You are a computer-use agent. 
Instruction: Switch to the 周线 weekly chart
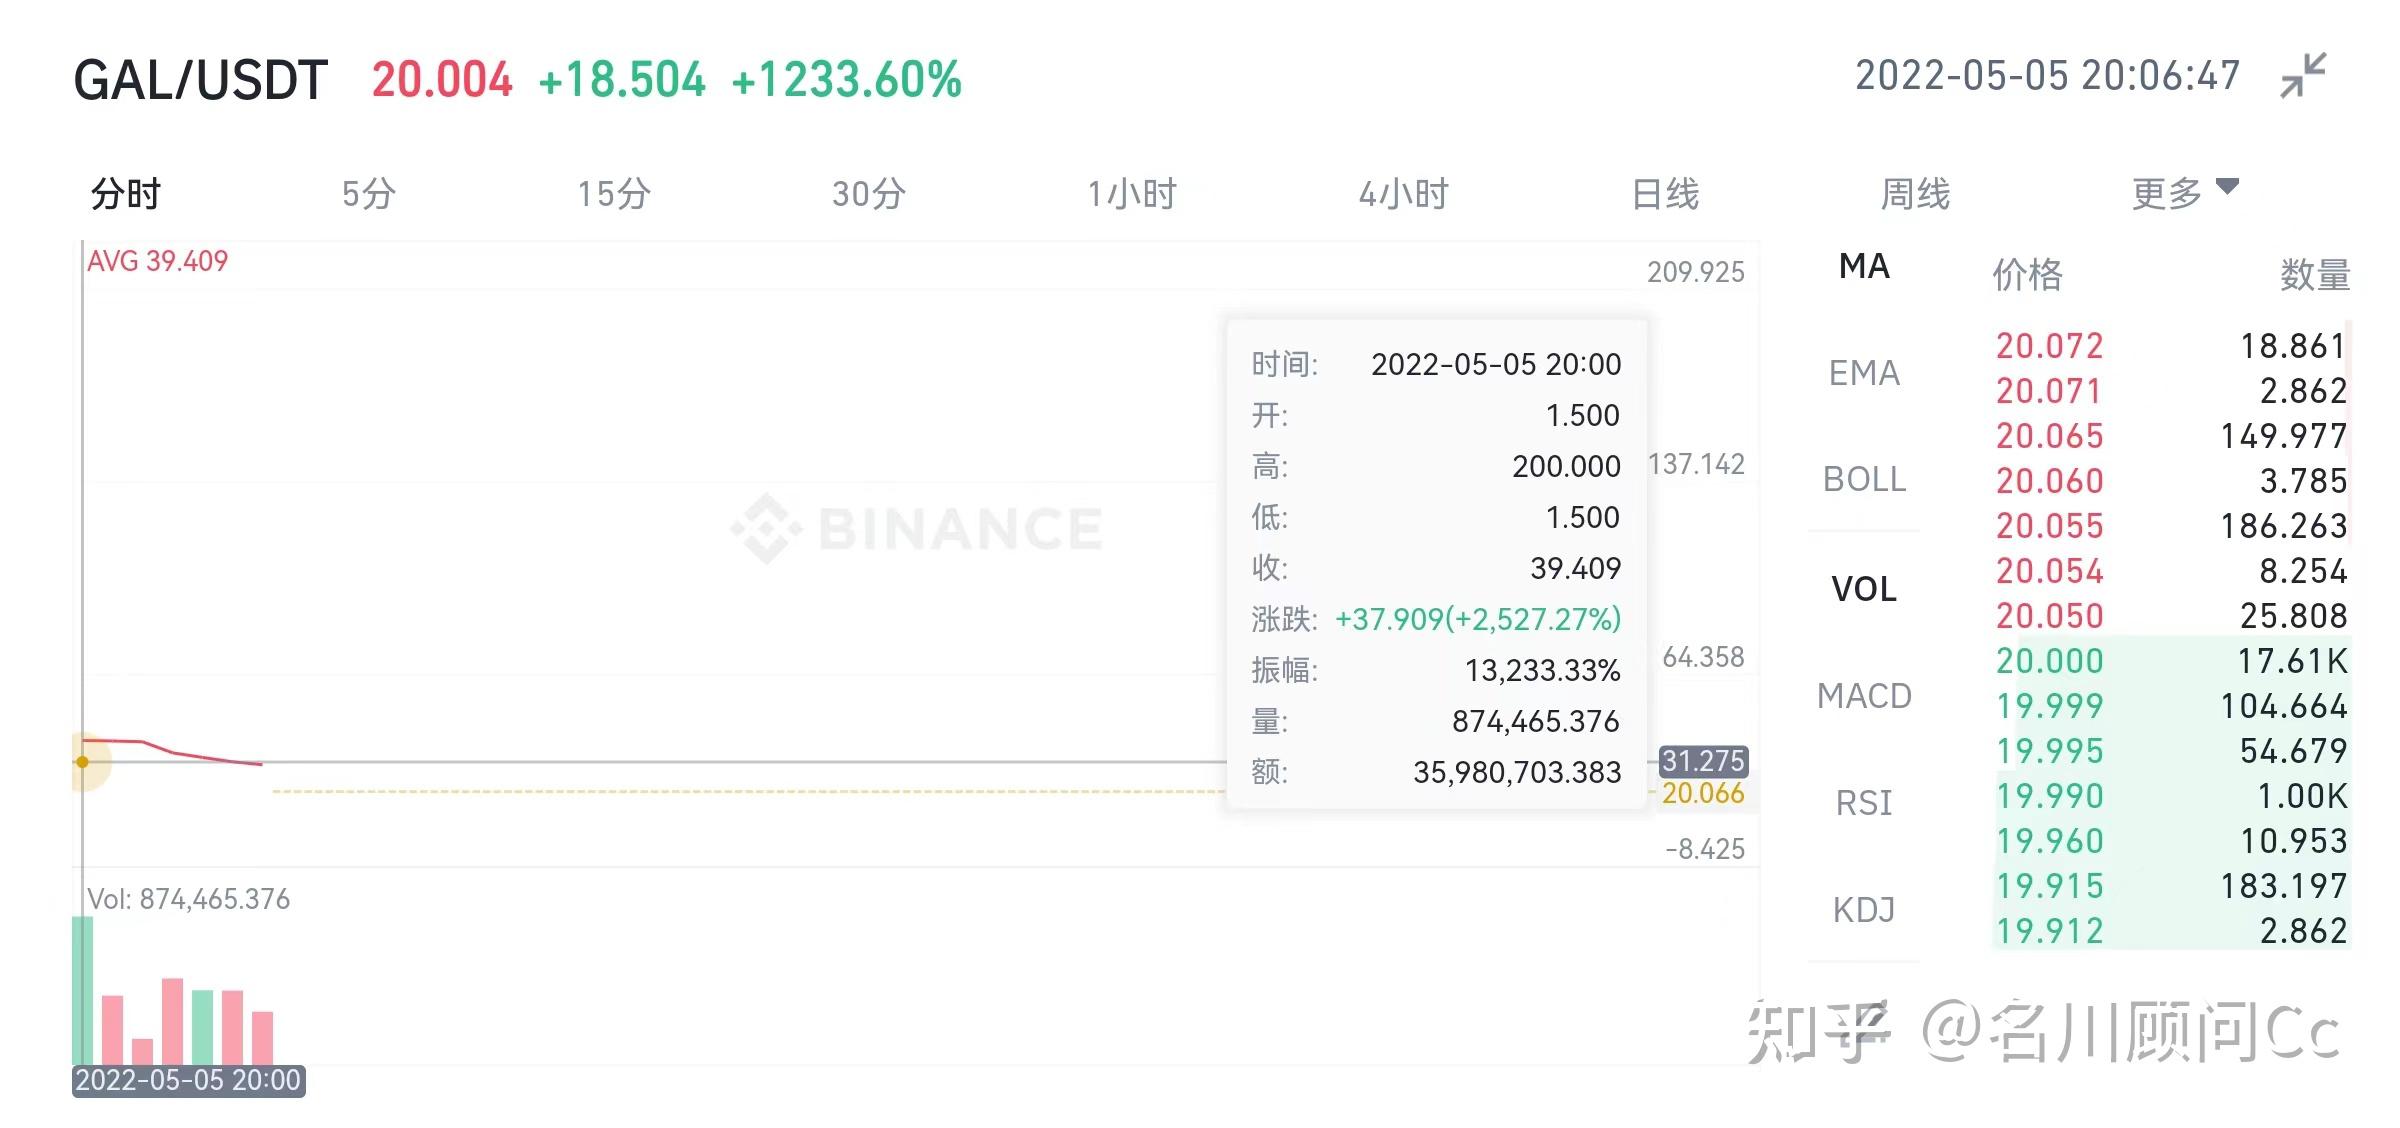click(x=1915, y=194)
